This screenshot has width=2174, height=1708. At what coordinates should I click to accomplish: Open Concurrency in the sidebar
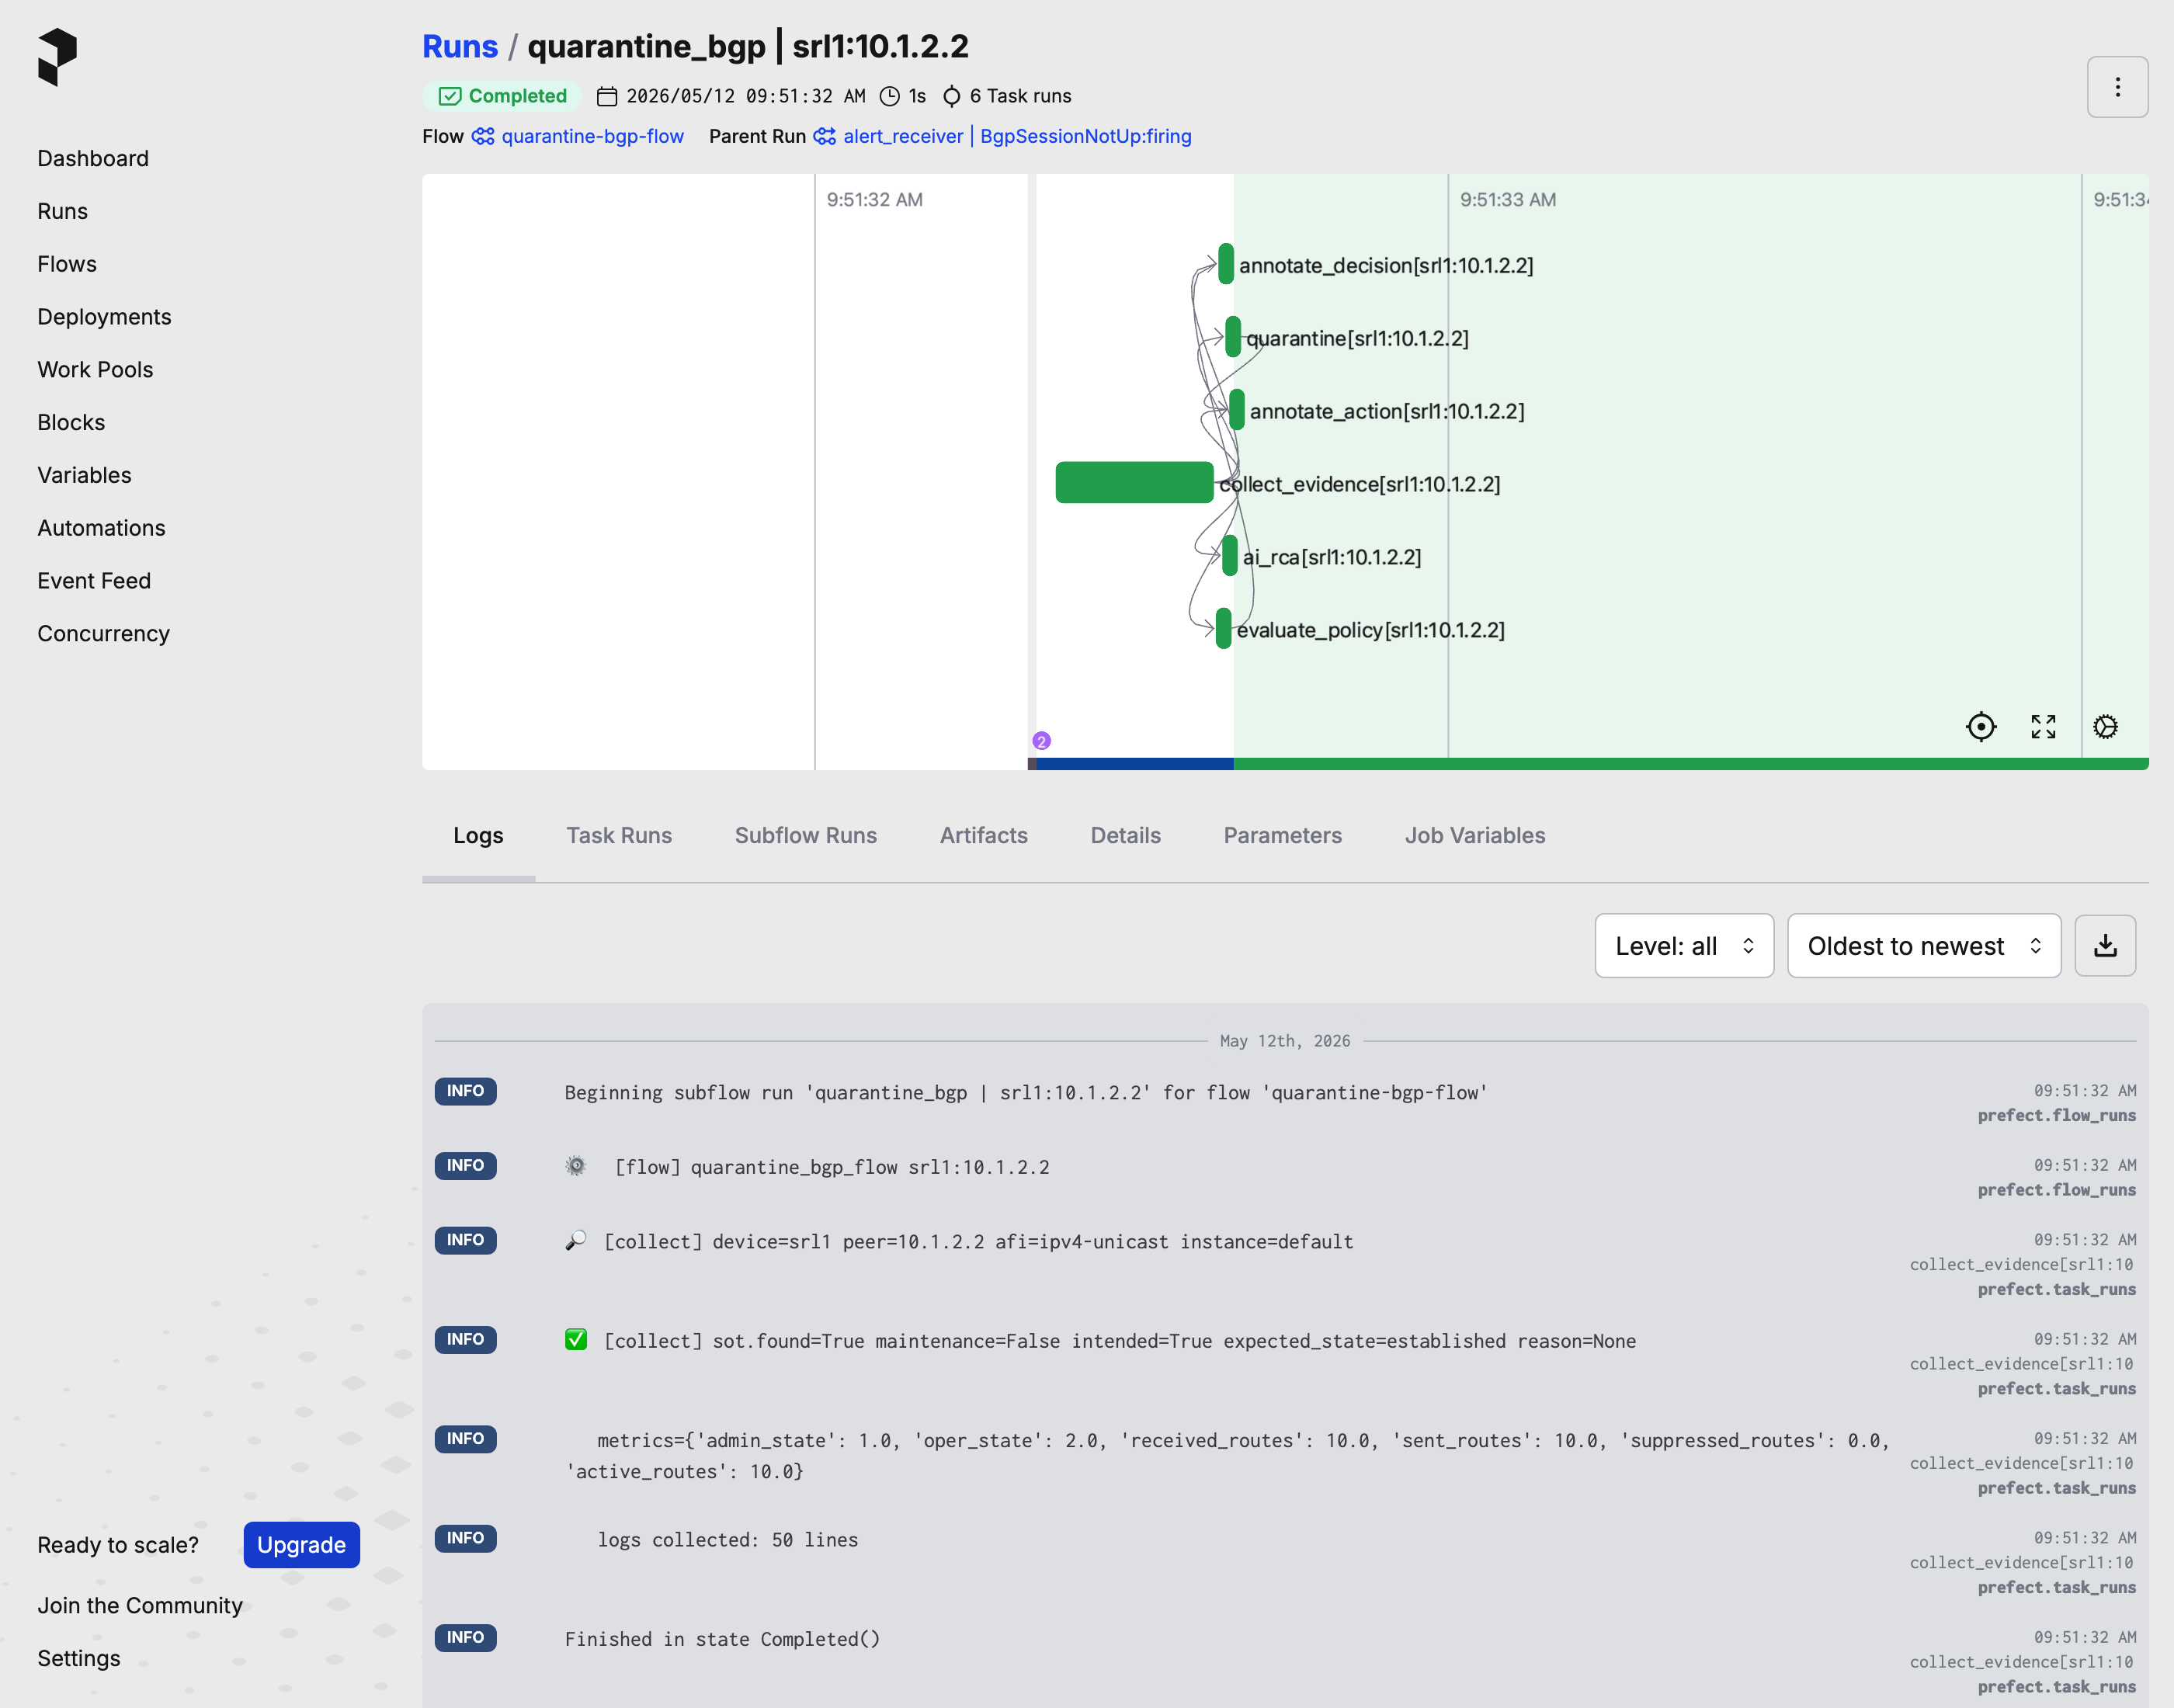coord(103,634)
